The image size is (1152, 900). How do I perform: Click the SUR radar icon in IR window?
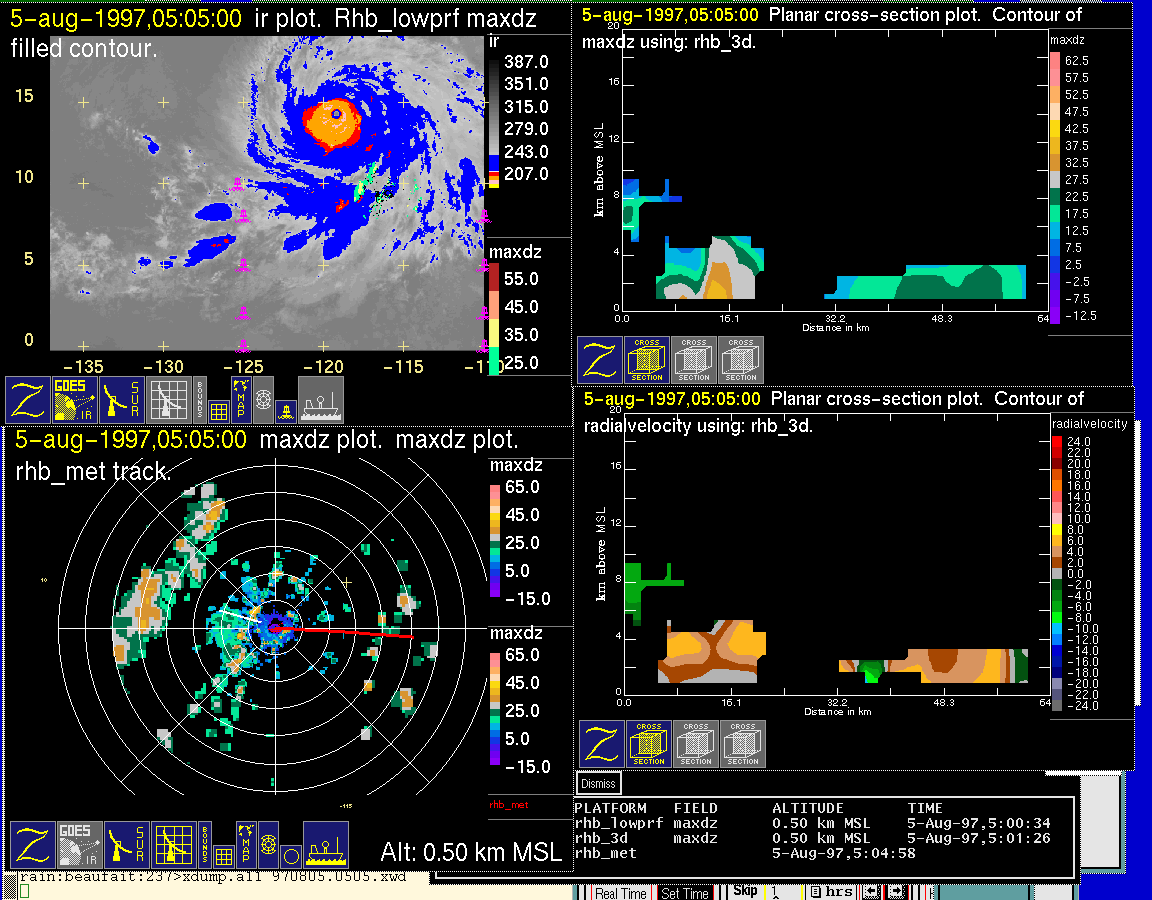click(x=124, y=400)
